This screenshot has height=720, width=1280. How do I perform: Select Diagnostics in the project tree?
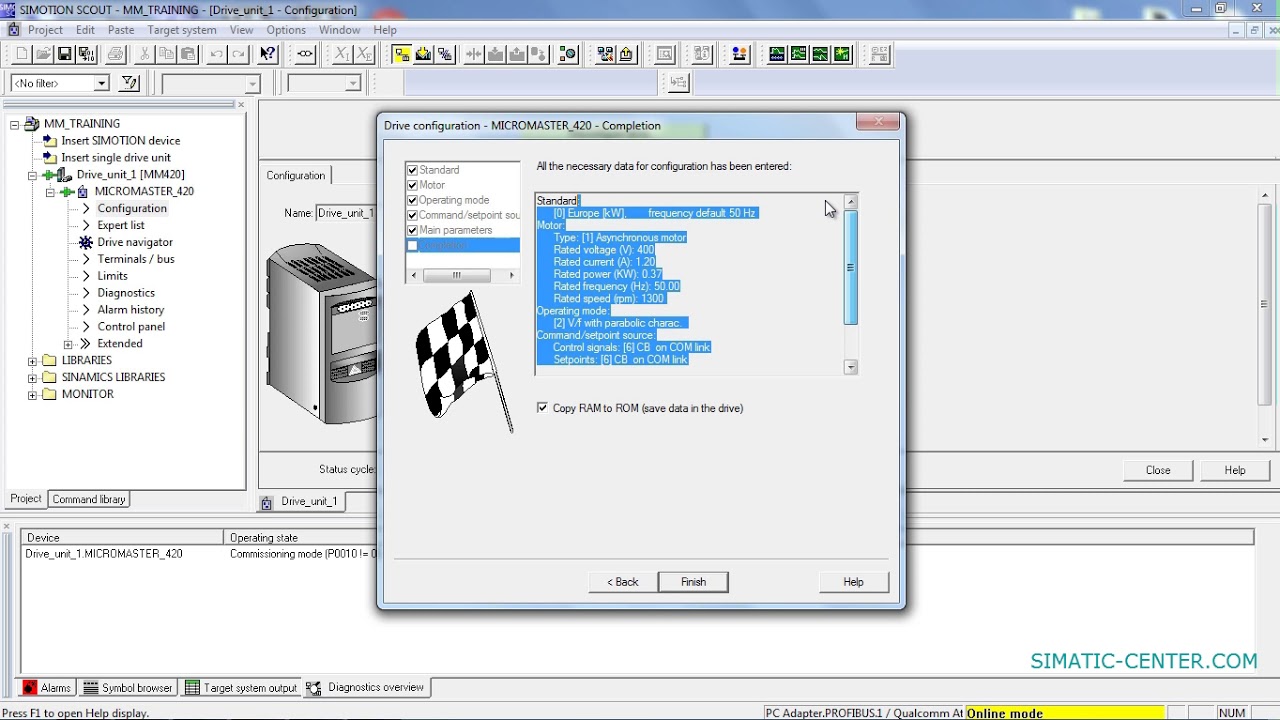[126, 293]
